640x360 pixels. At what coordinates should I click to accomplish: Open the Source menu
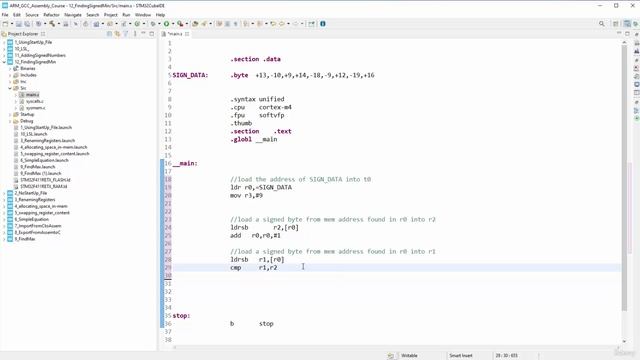(x=32, y=15)
